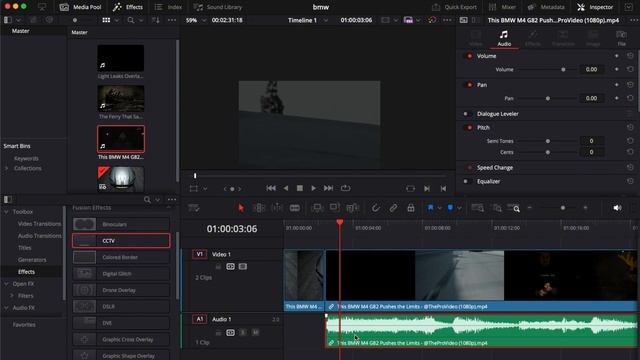Open the Mixer panel
This screenshot has width=640, height=360.
(502, 7)
